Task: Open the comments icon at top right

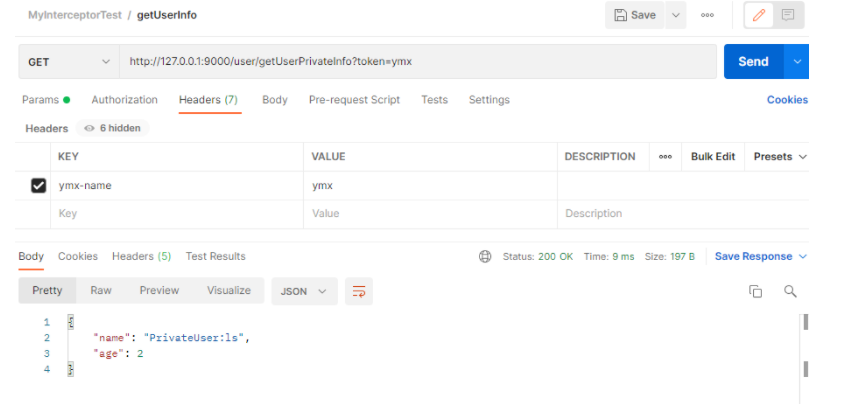Action: pos(788,15)
